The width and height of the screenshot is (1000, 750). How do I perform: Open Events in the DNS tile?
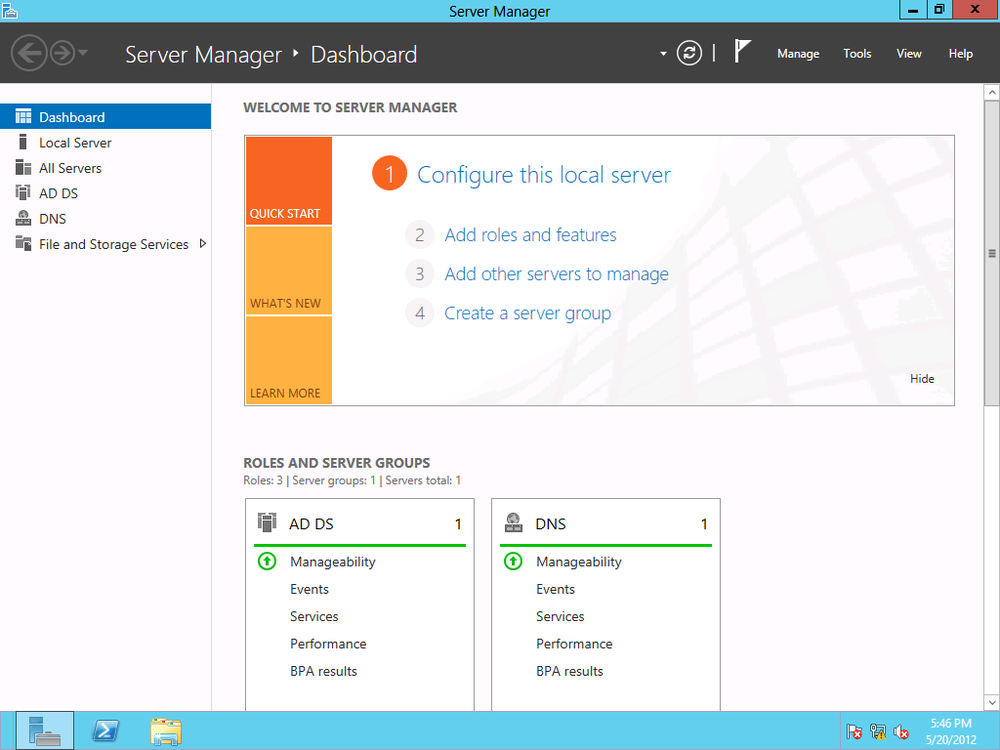[555, 589]
